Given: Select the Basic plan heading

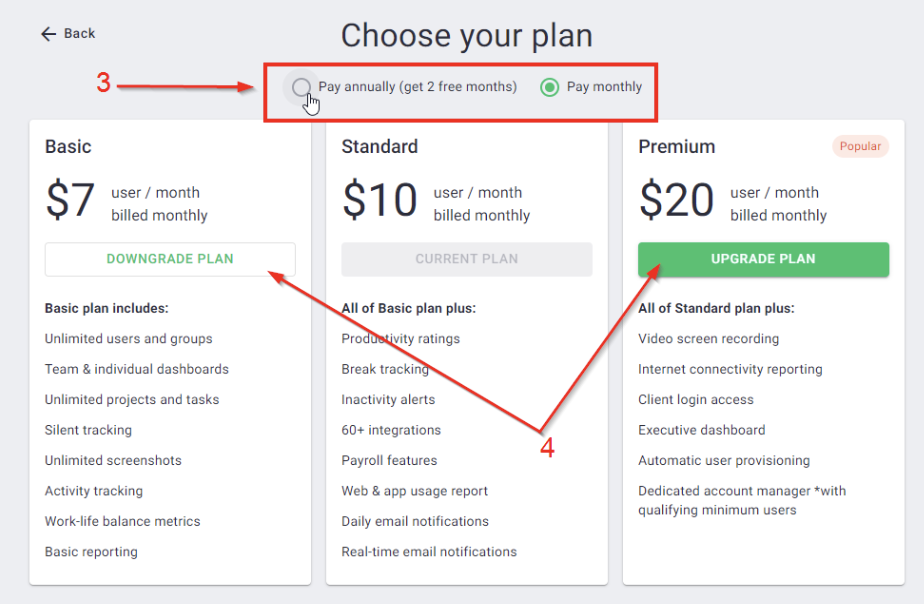Looking at the screenshot, I should (66, 146).
